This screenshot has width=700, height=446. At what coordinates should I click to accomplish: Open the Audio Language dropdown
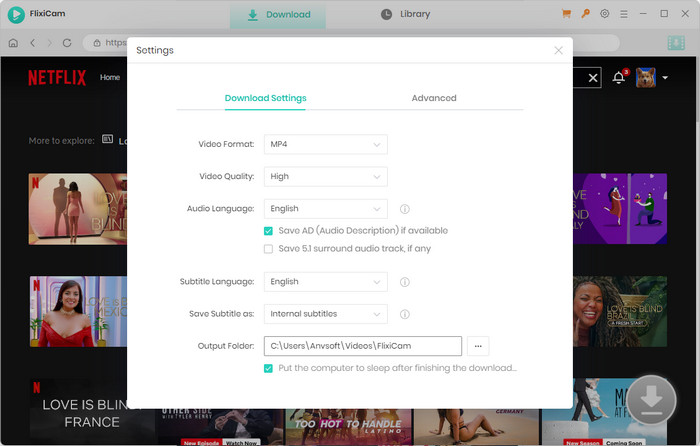[325, 208]
